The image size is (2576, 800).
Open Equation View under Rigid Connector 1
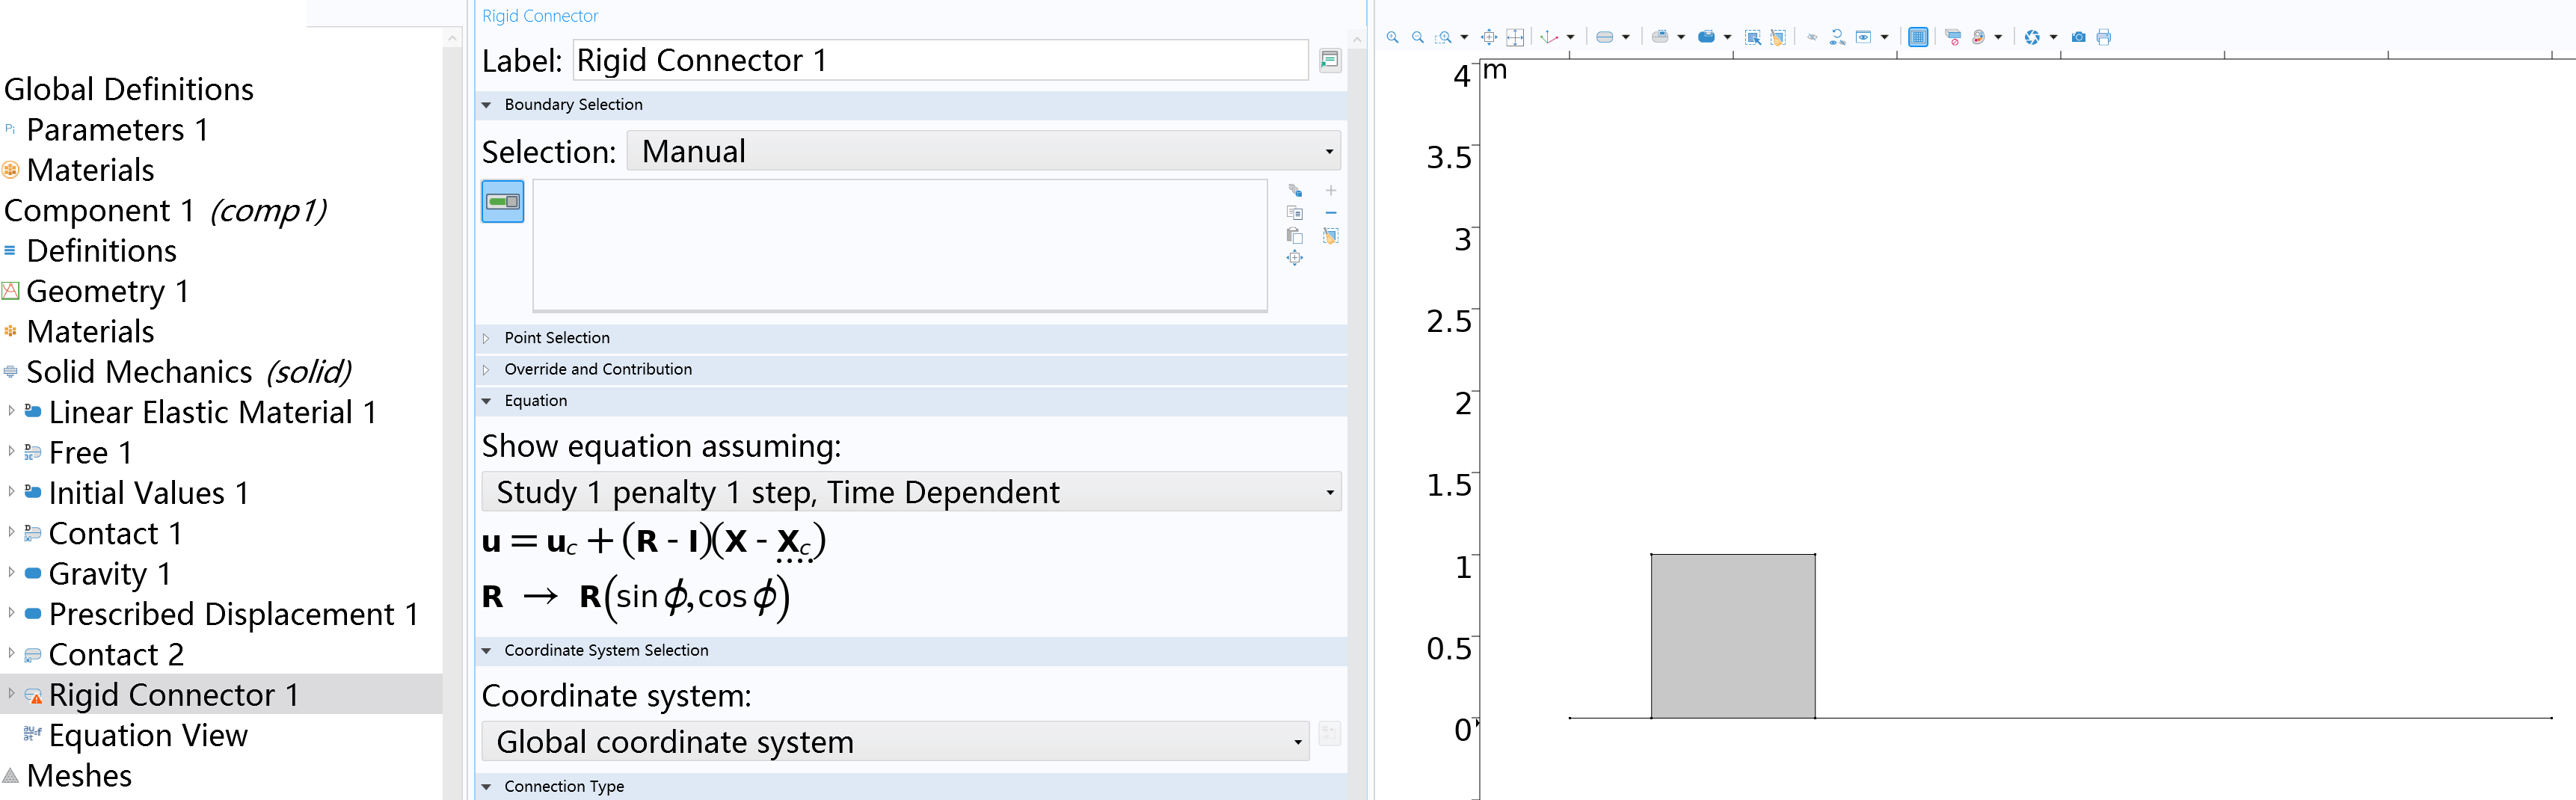point(148,736)
